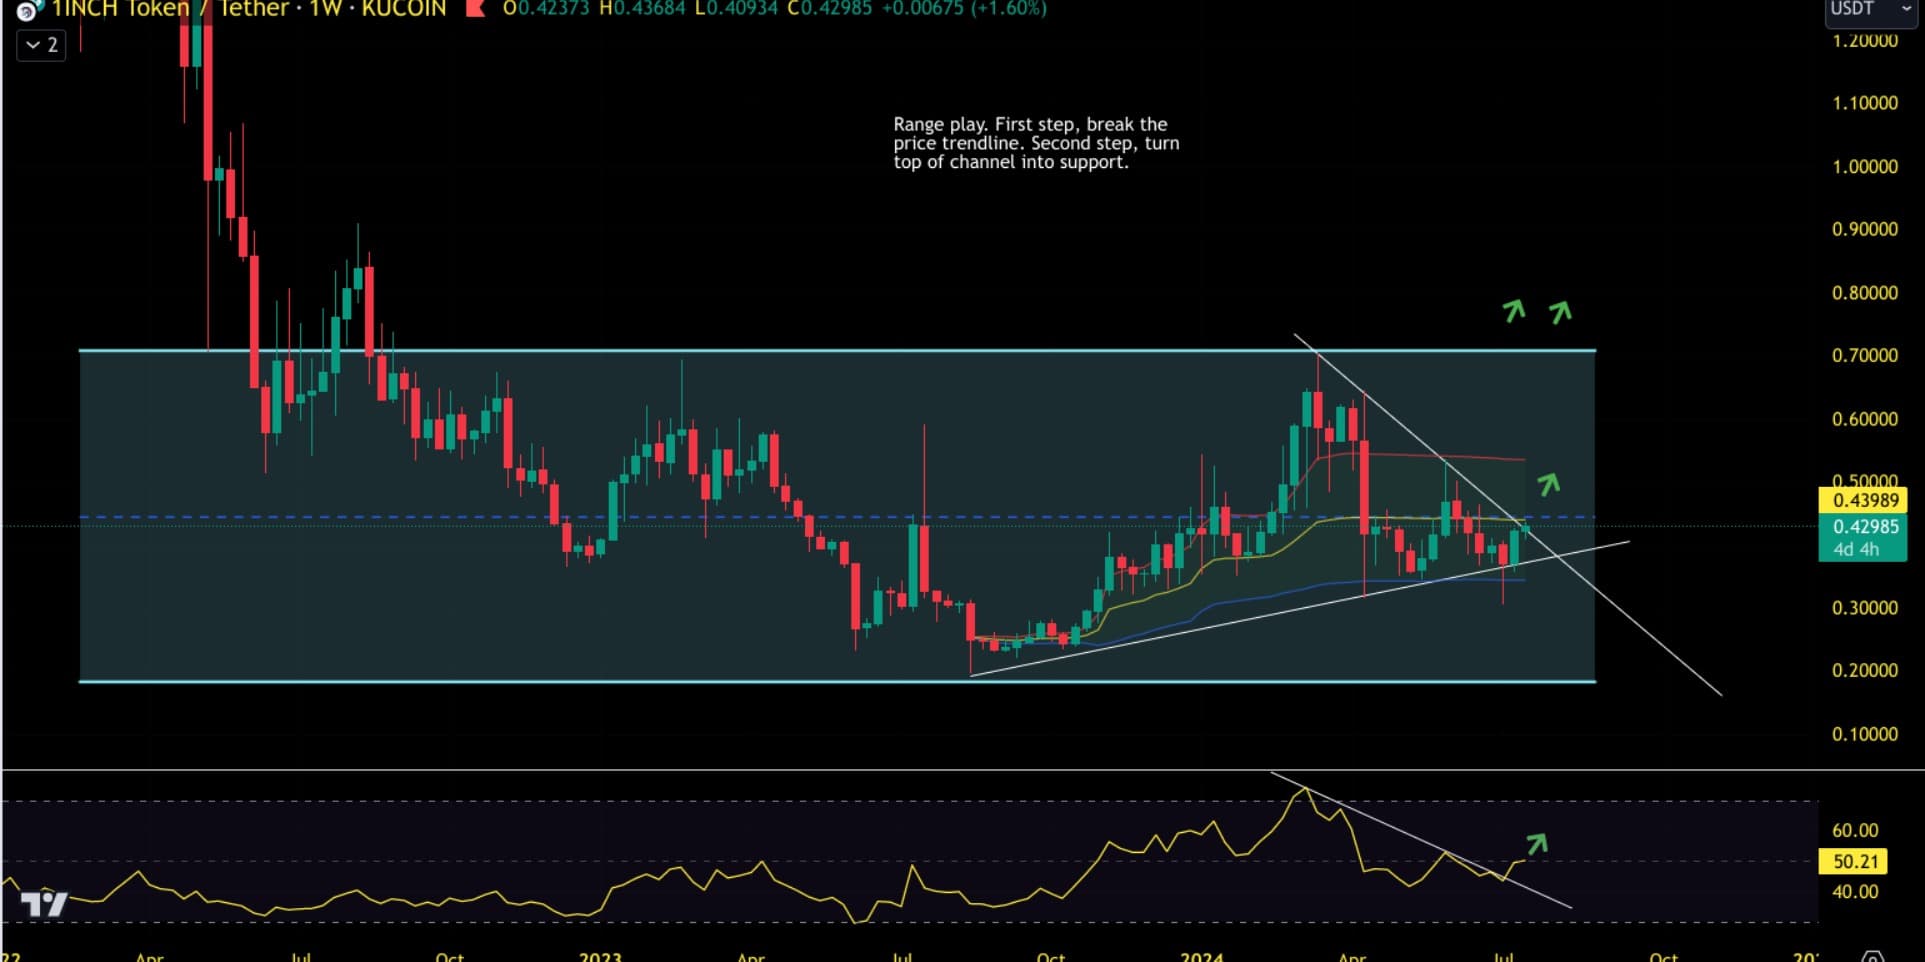Collapse the indicator legend showing 2
This screenshot has height=962, width=1925.
click(42, 45)
